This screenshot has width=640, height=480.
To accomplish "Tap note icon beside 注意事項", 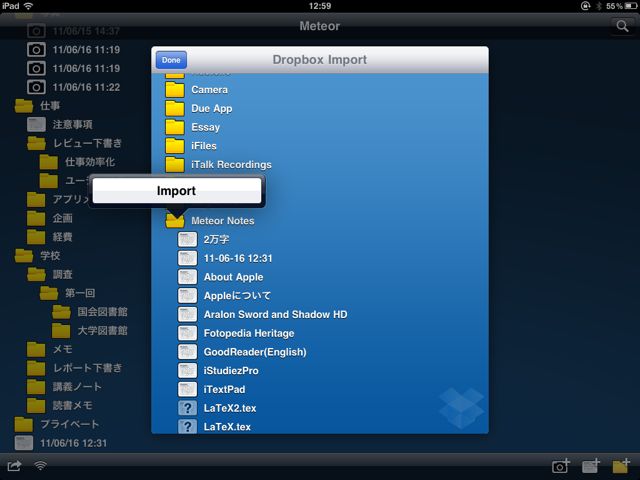I will coord(36,124).
